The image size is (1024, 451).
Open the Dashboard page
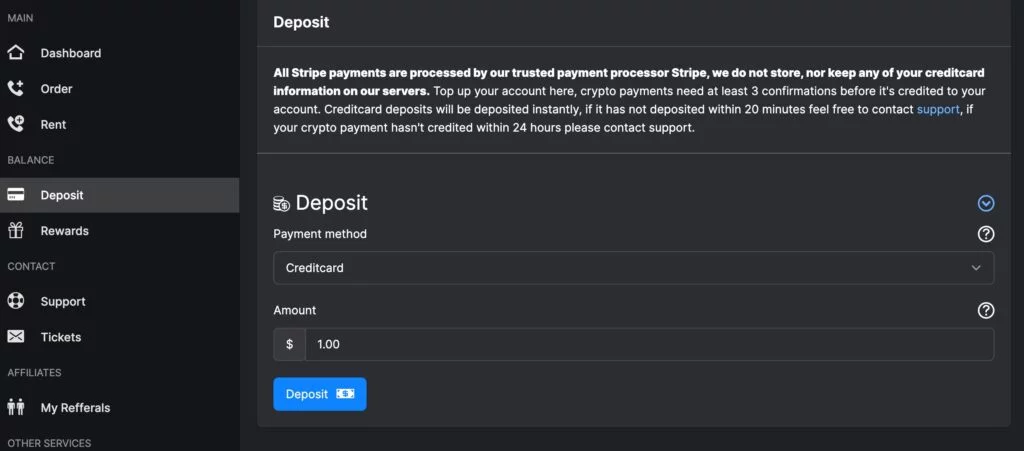[x=70, y=53]
